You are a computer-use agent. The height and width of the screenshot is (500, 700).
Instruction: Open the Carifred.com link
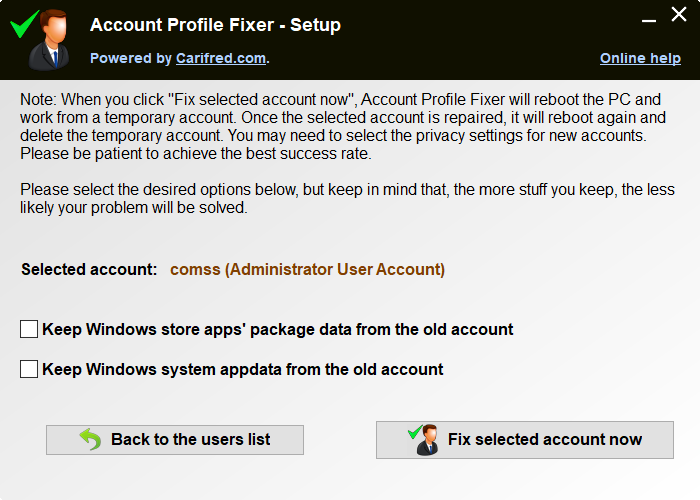(221, 58)
